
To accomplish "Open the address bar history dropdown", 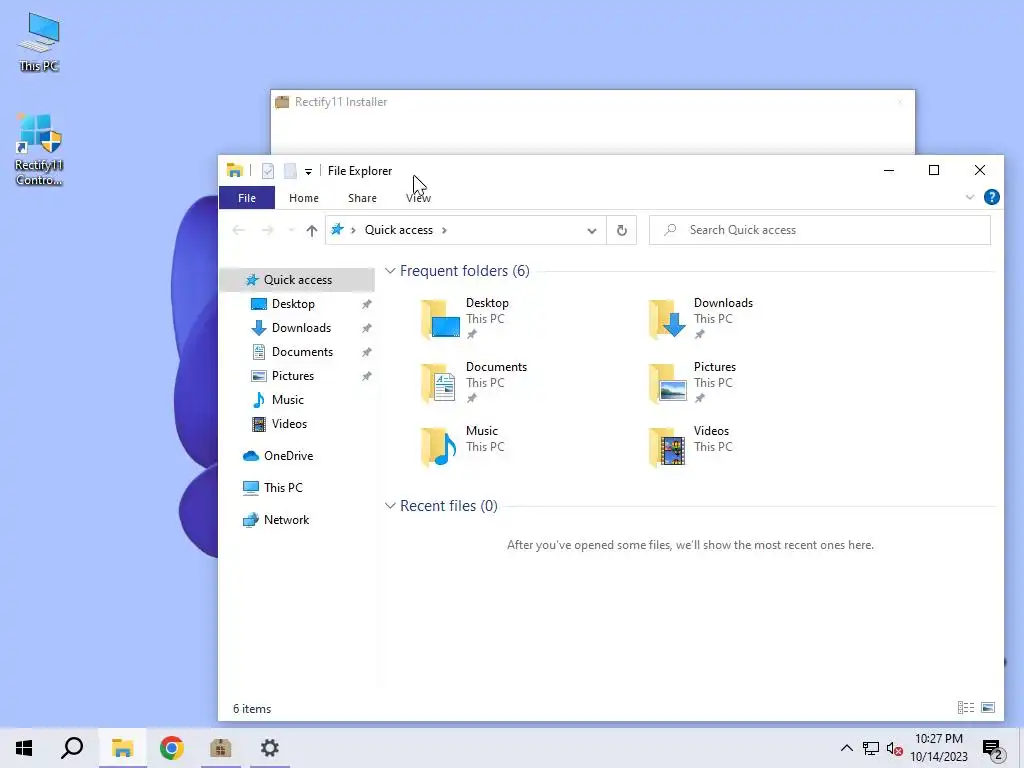I will click(592, 230).
